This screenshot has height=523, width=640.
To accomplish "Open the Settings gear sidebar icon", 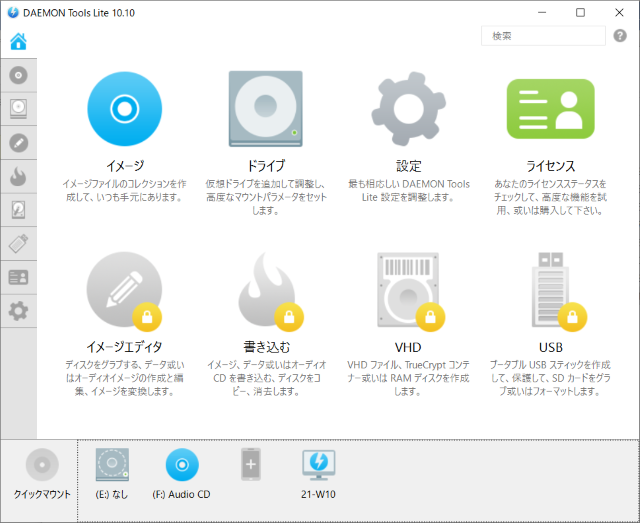I will tap(18, 311).
